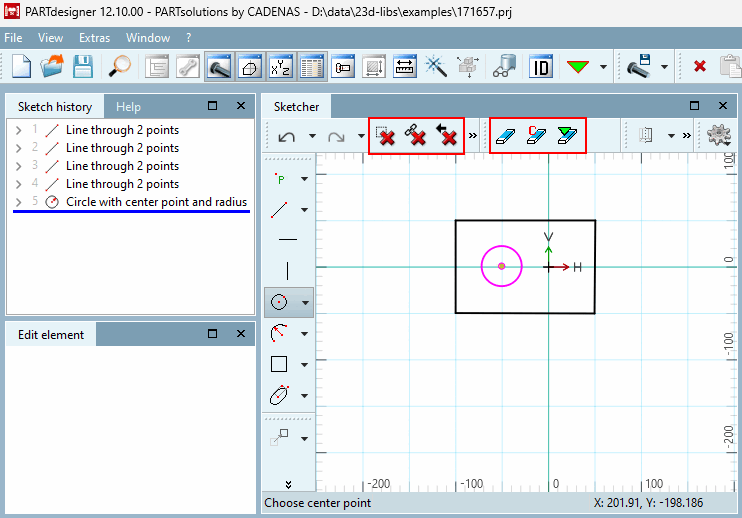Click the gear settings icon in Sketcher
Screen dimensions: 742x518
(719, 135)
